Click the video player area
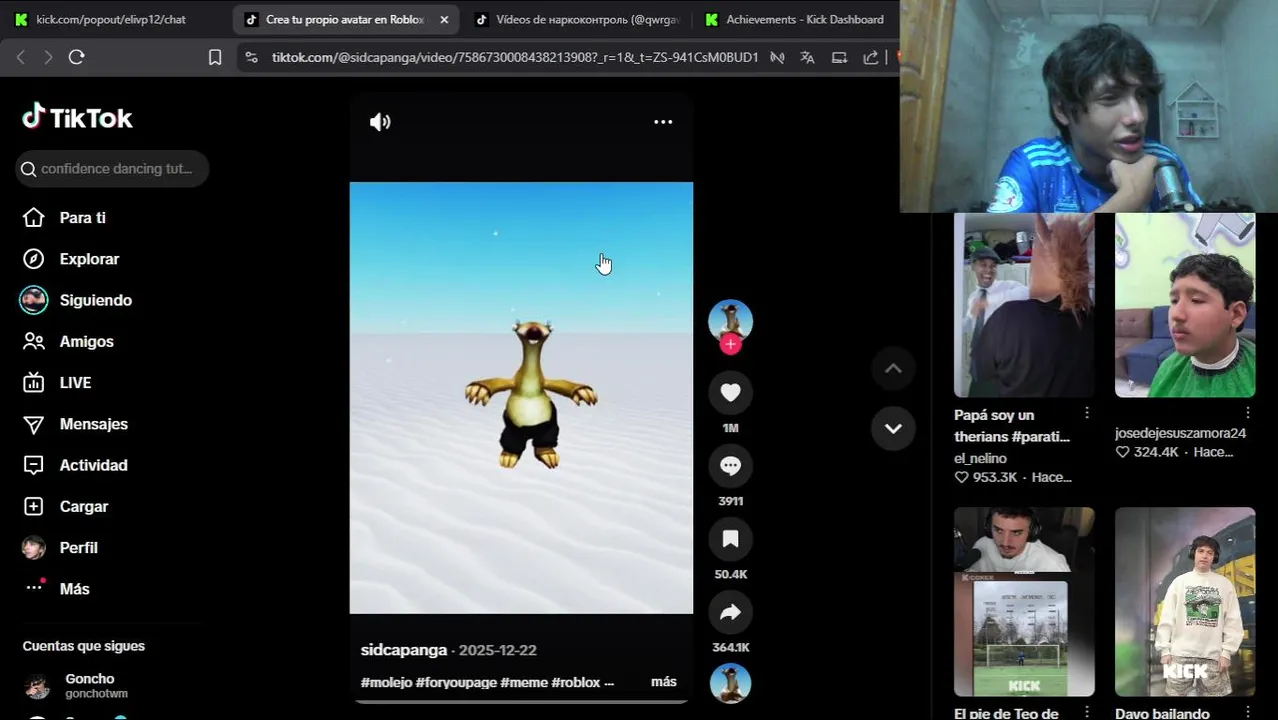 click(x=521, y=398)
